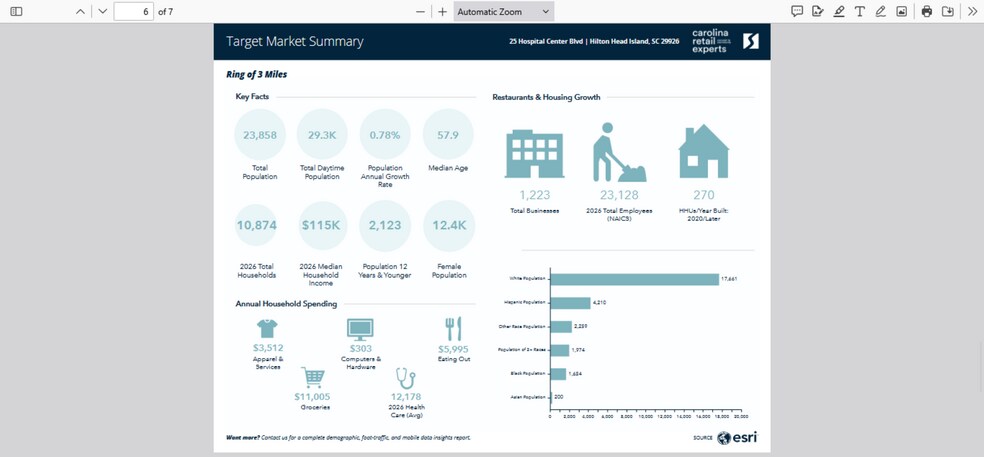Click the Hispanic Population bar
Viewport: 984px width, 457px height.
[570, 303]
